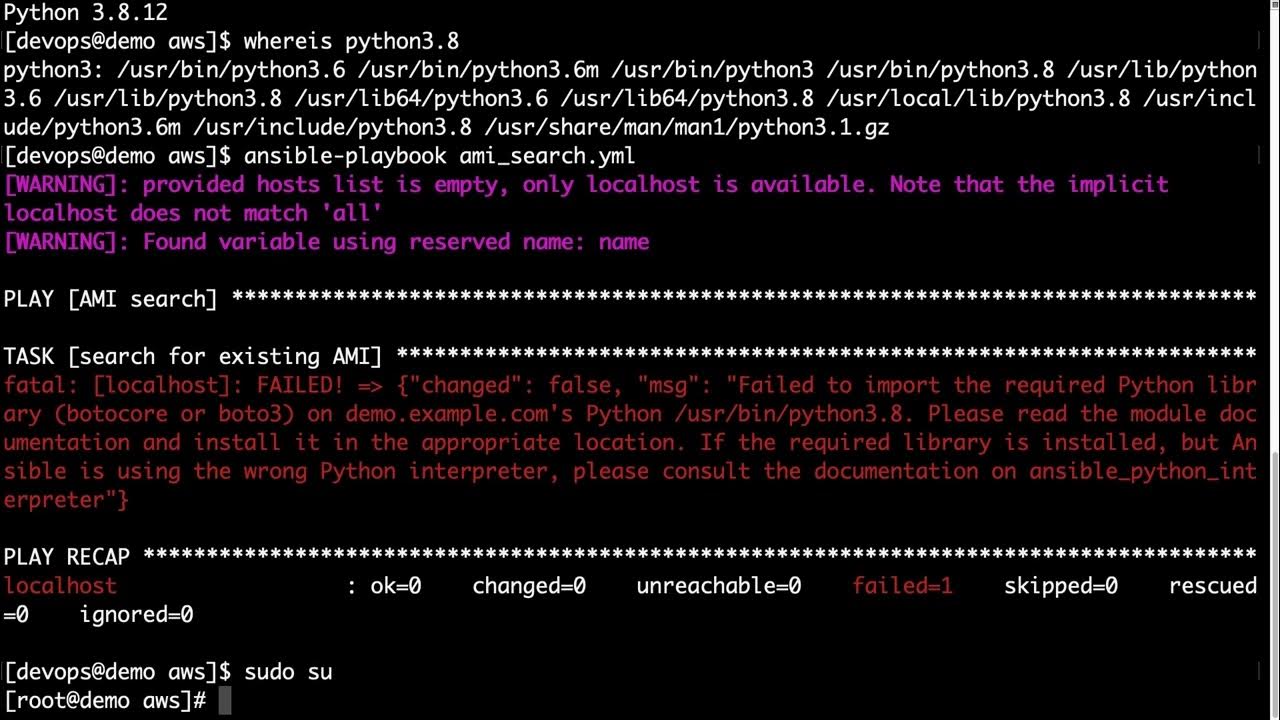Click the 'PLAY [AMI search]' heading
This screenshot has width=1280, height=720.
[110, 299]
